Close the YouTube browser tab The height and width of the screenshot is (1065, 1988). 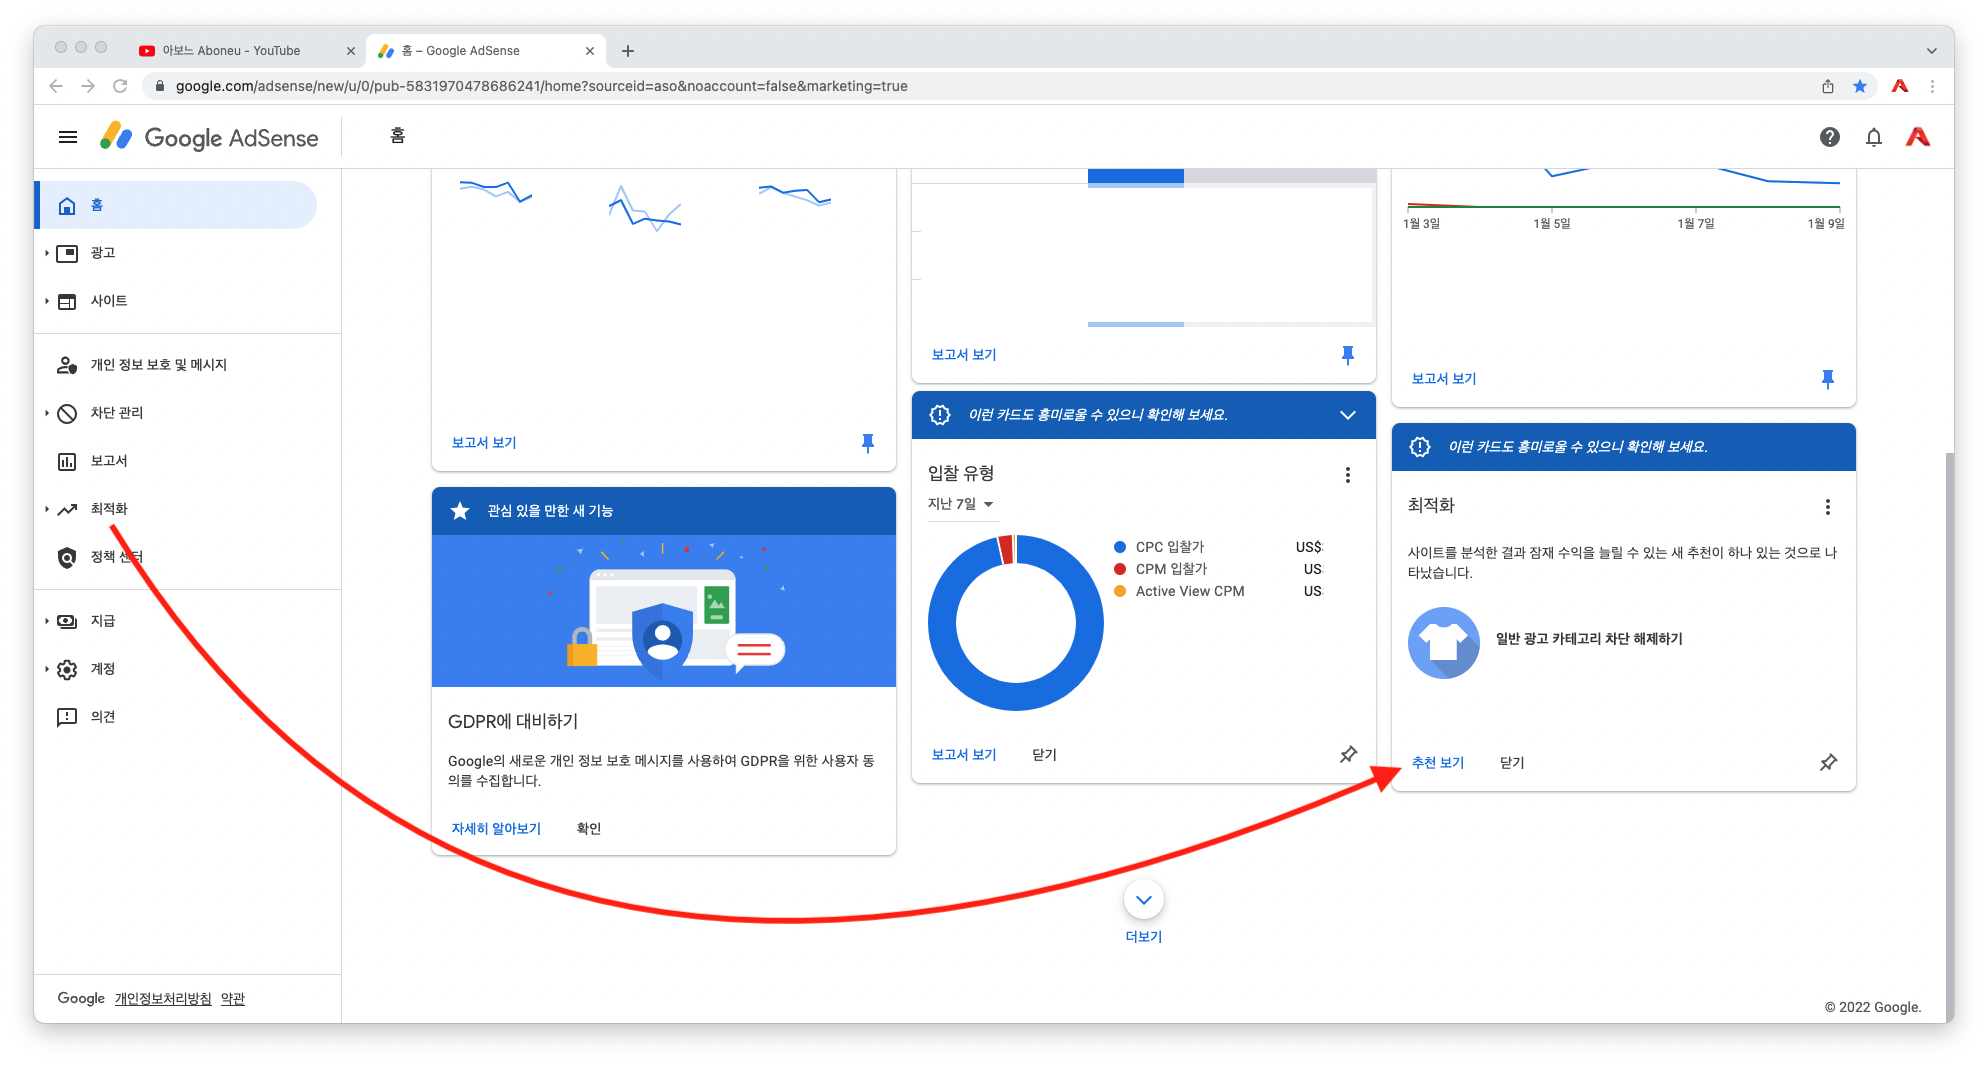coord(350,51)
